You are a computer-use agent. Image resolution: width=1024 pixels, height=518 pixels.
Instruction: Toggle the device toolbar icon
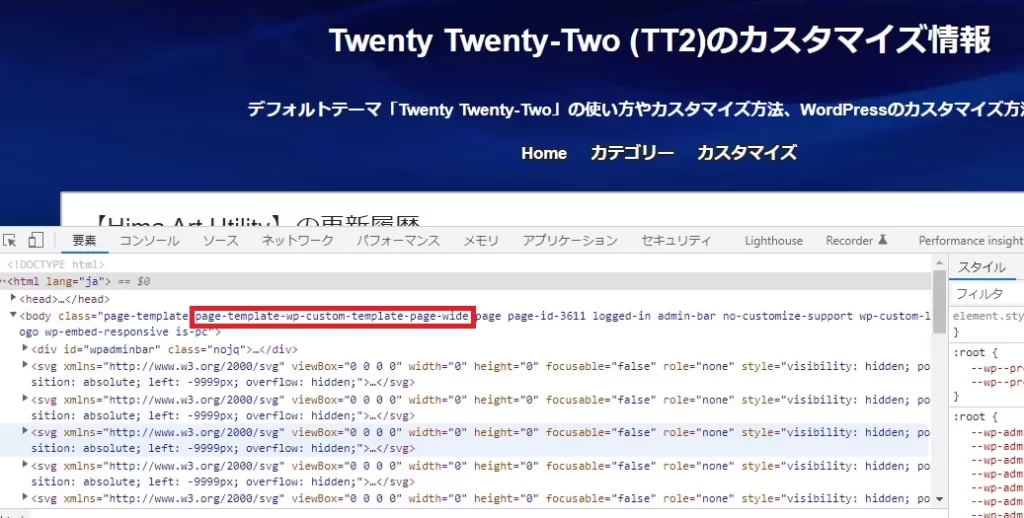(36, 240)
